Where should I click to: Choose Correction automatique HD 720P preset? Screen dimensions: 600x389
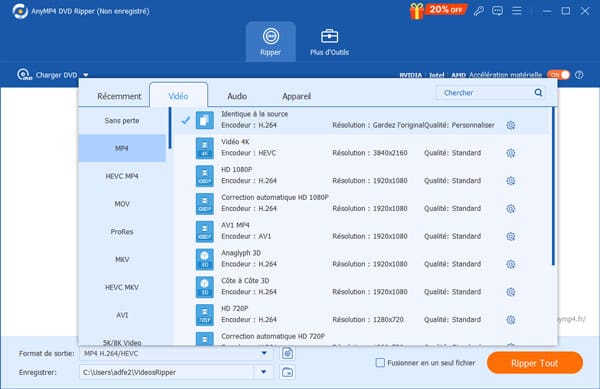(362, 338)
